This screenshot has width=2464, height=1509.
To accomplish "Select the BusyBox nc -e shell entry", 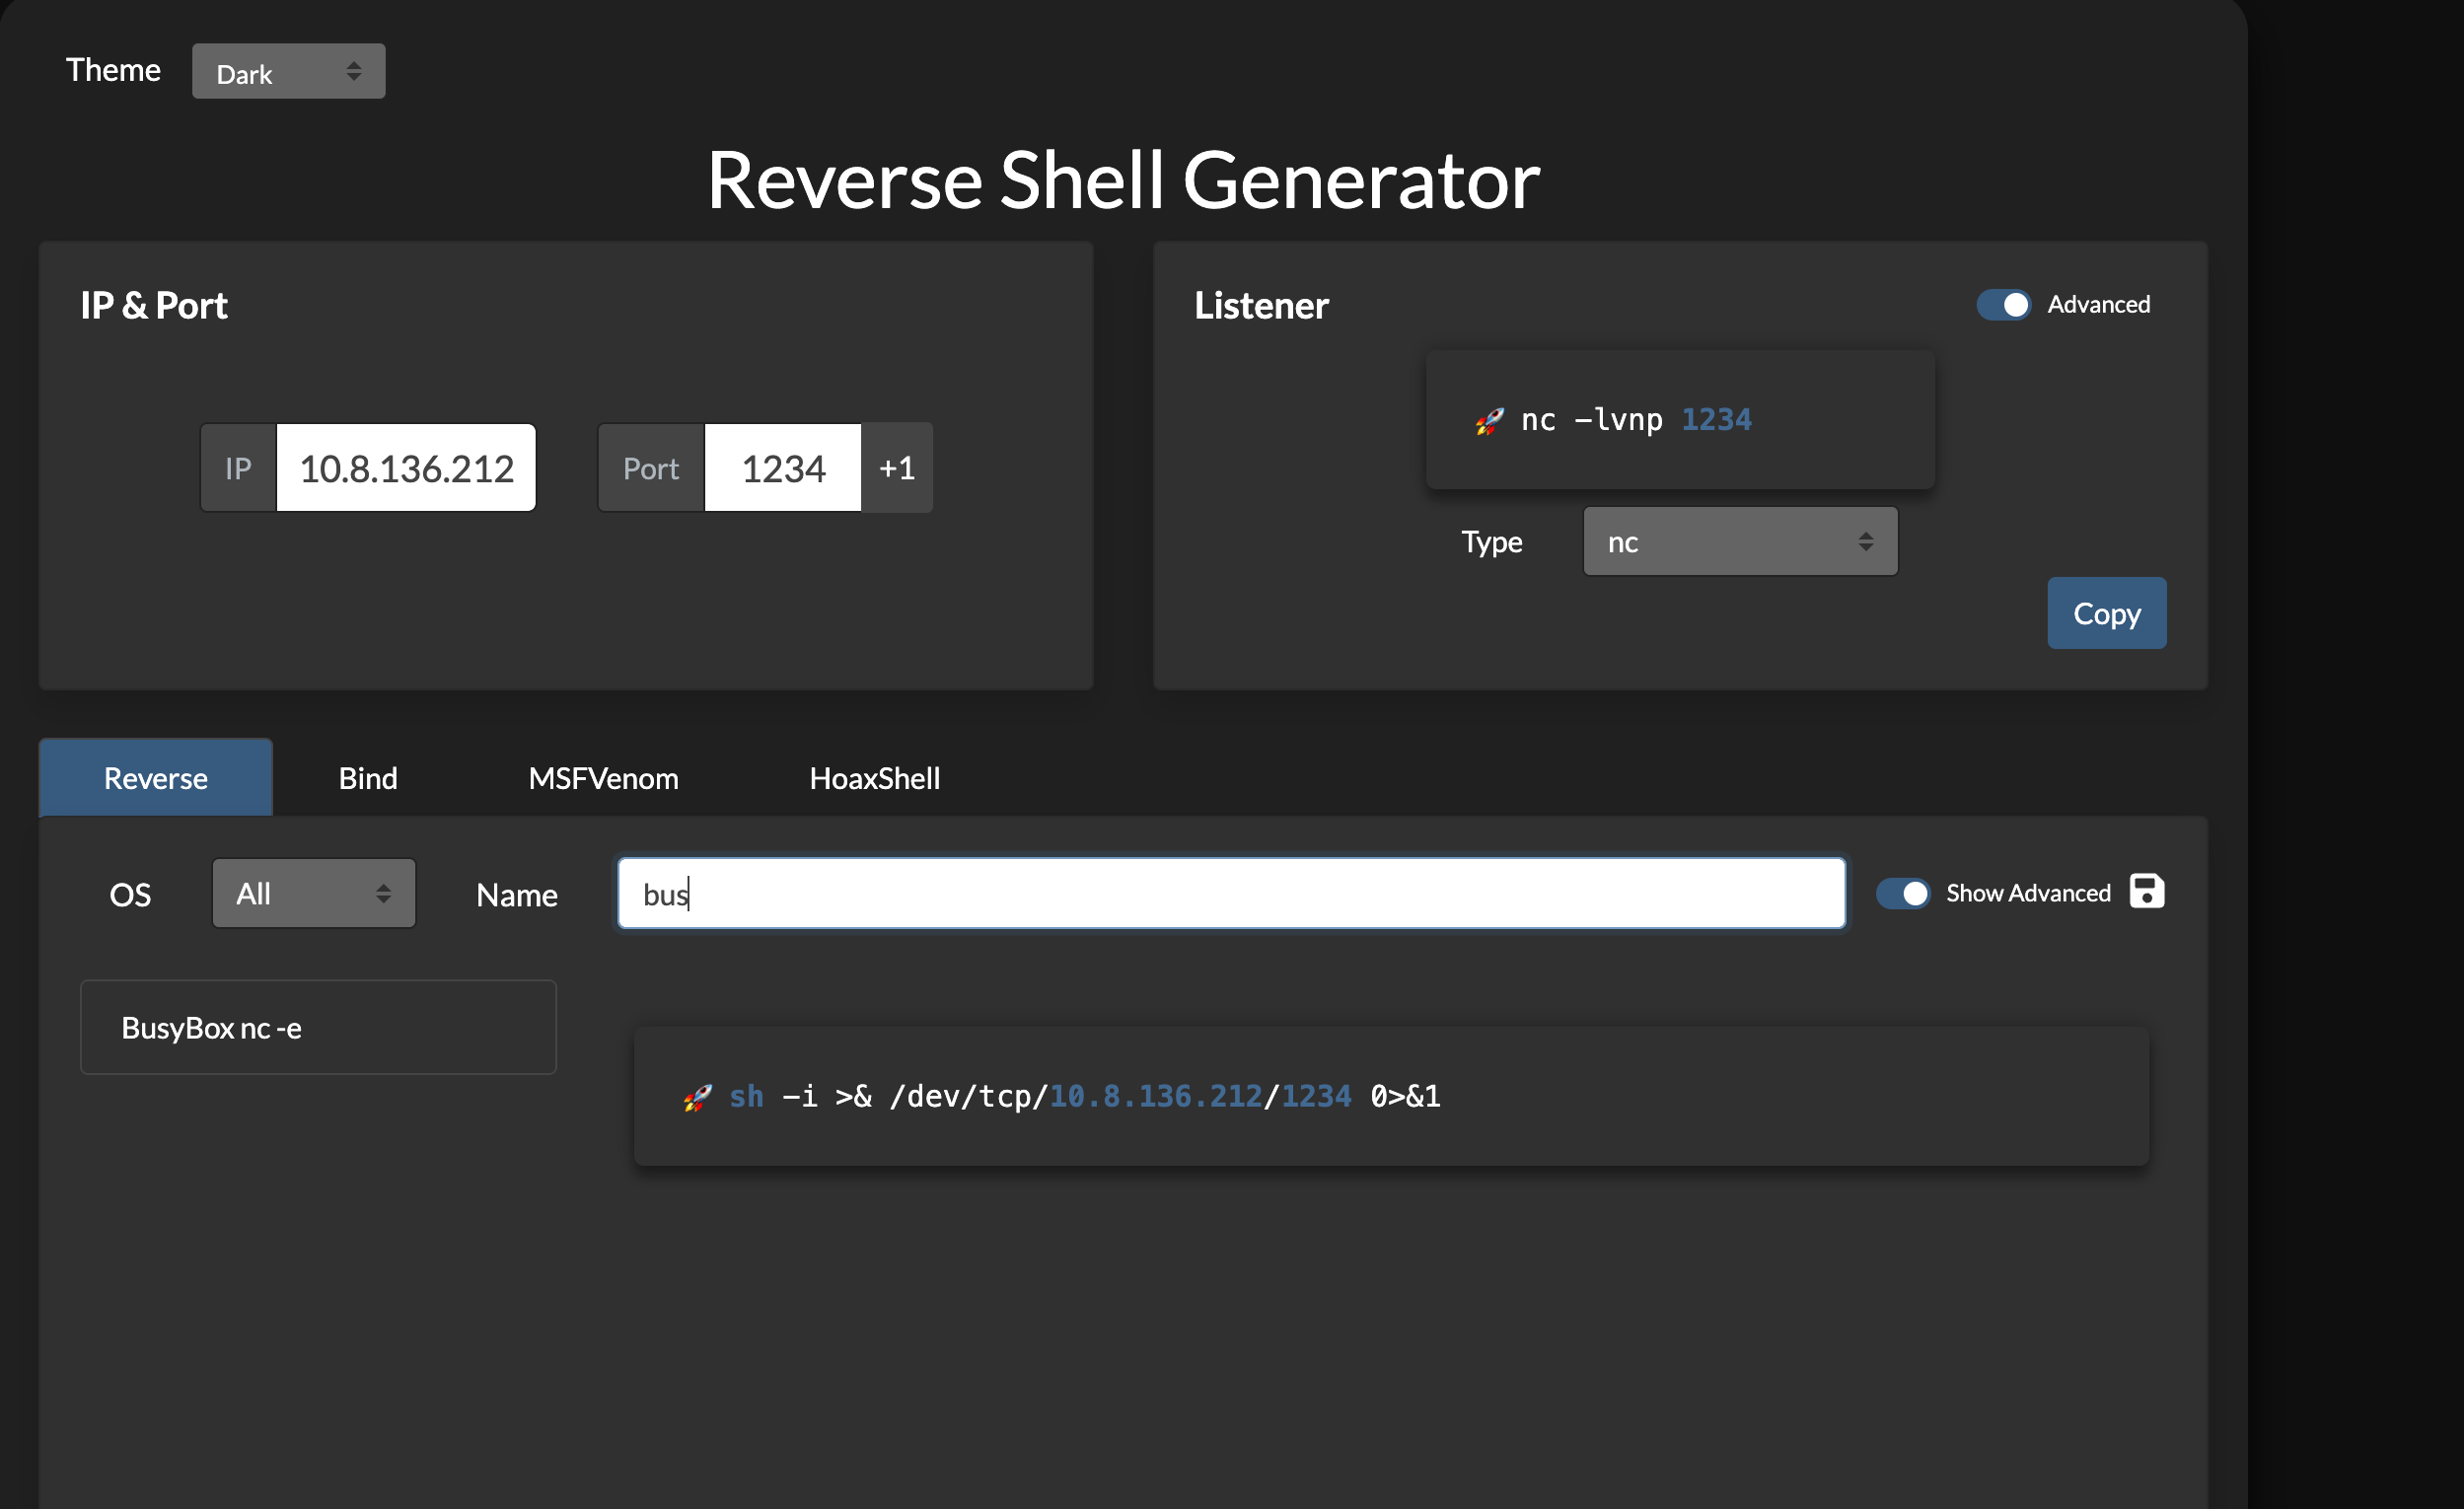I will [x=318, y=1027].
